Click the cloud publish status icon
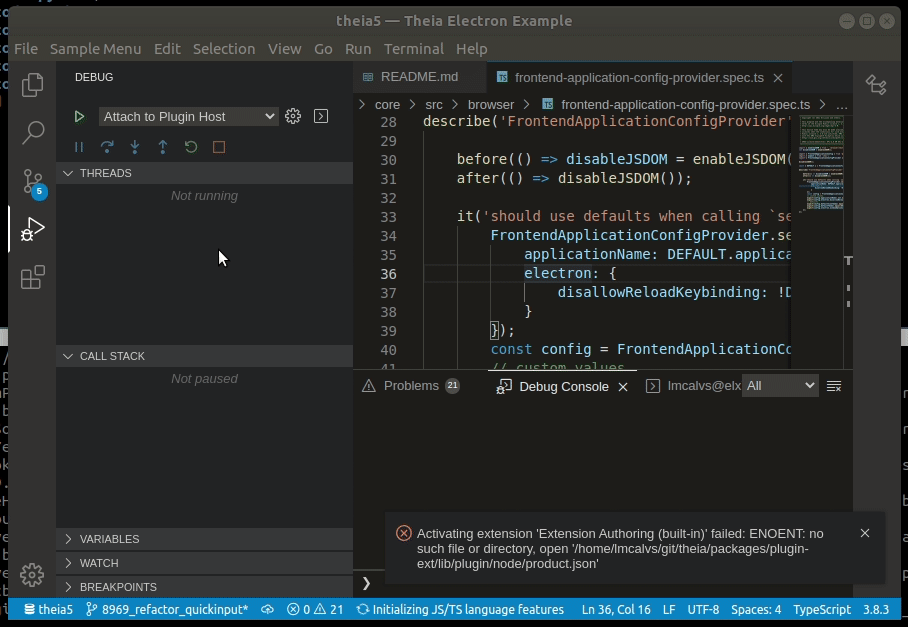The height and width of the screenshot is (627, 908). pyautogui.click(x=267, y=610)
